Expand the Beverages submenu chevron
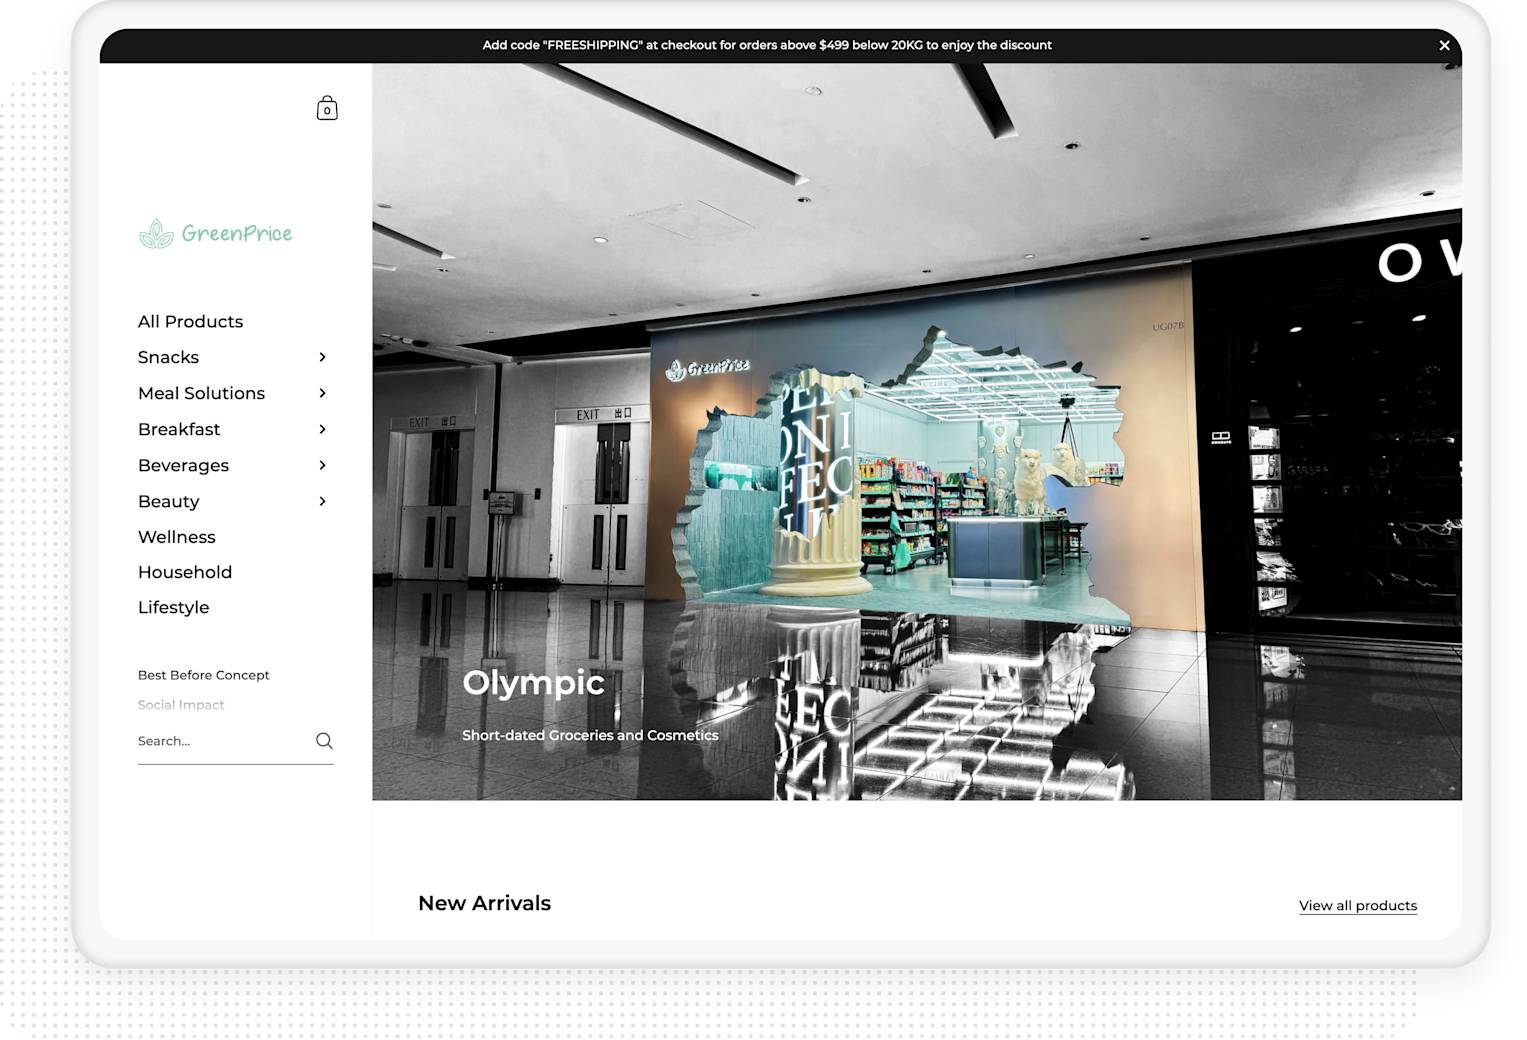 [322, 465]
